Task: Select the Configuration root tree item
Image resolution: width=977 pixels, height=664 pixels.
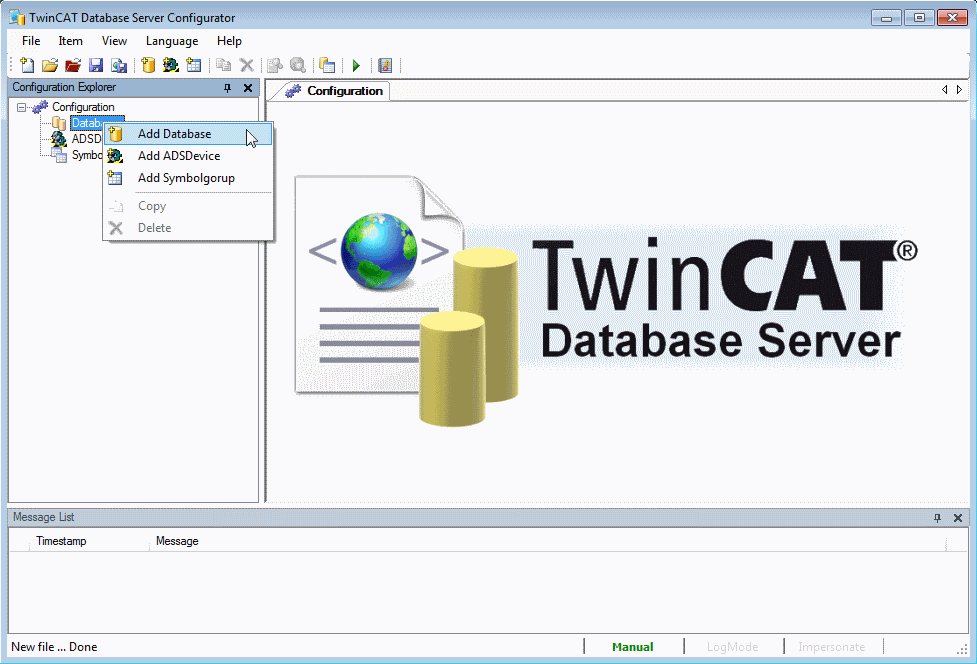Action: tap(83, 107)
